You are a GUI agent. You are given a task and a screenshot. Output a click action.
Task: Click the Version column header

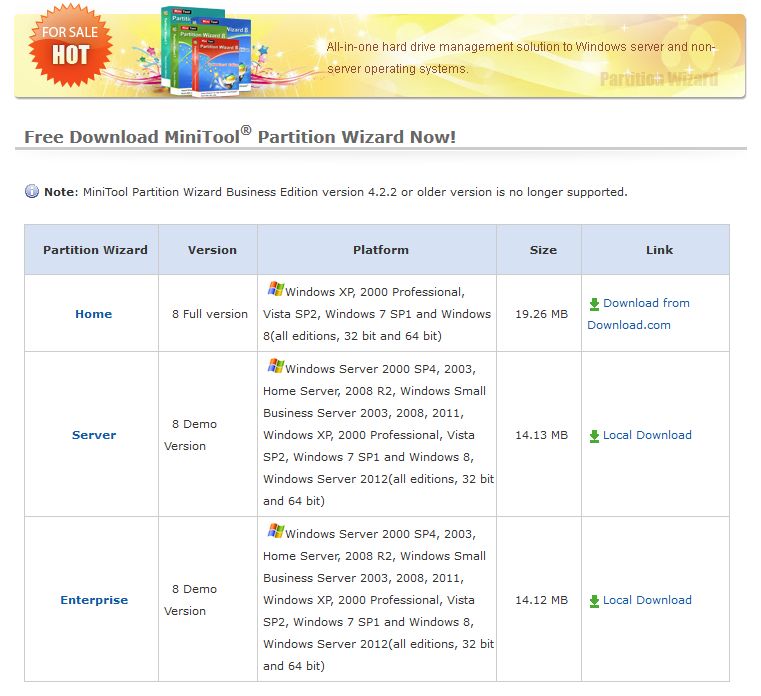[x=212, y=250]
